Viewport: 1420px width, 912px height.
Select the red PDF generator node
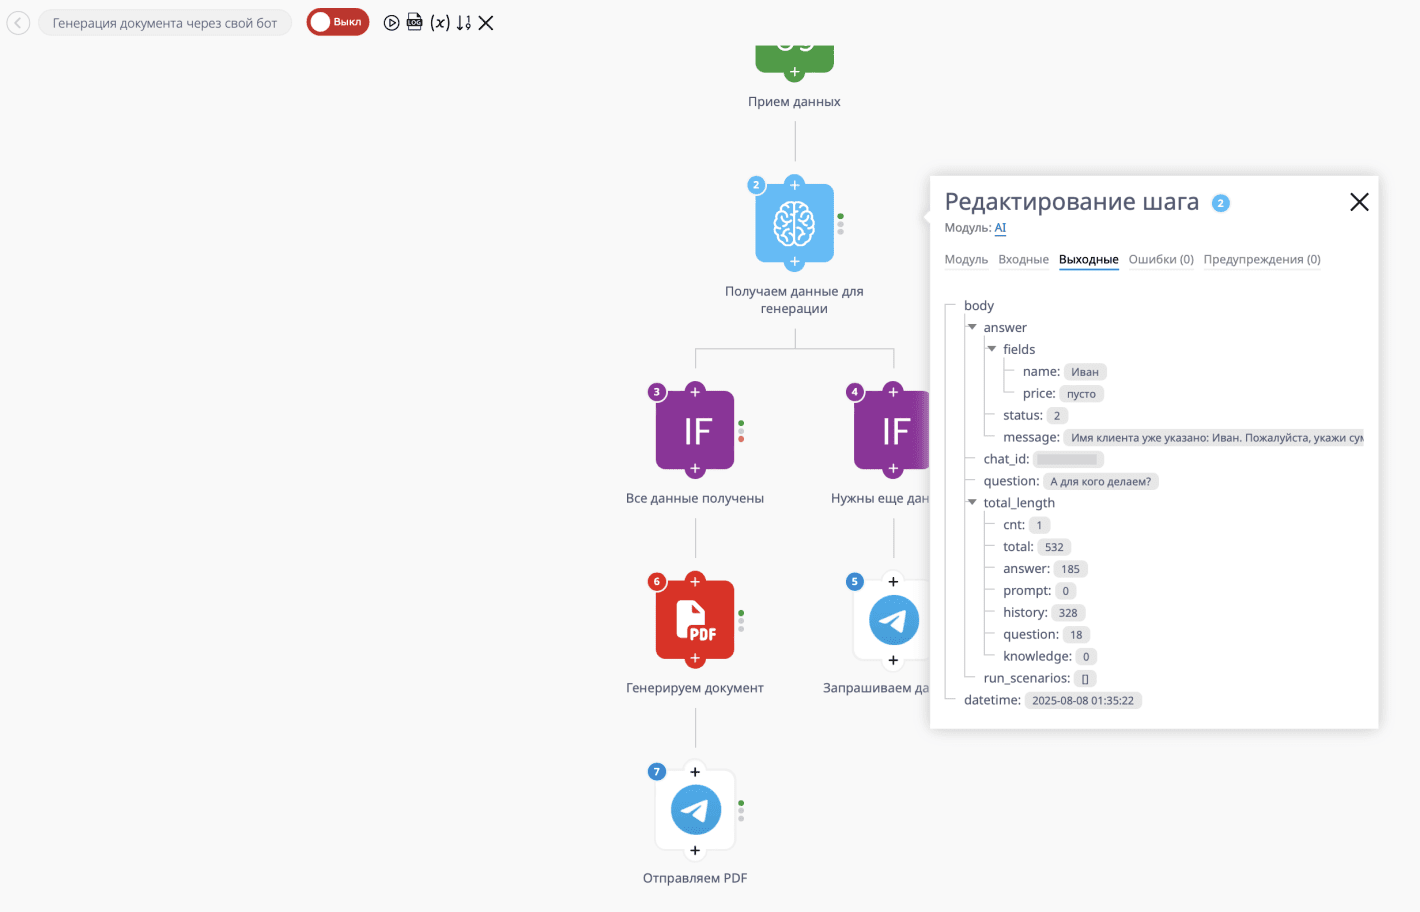tap(695, 620)
